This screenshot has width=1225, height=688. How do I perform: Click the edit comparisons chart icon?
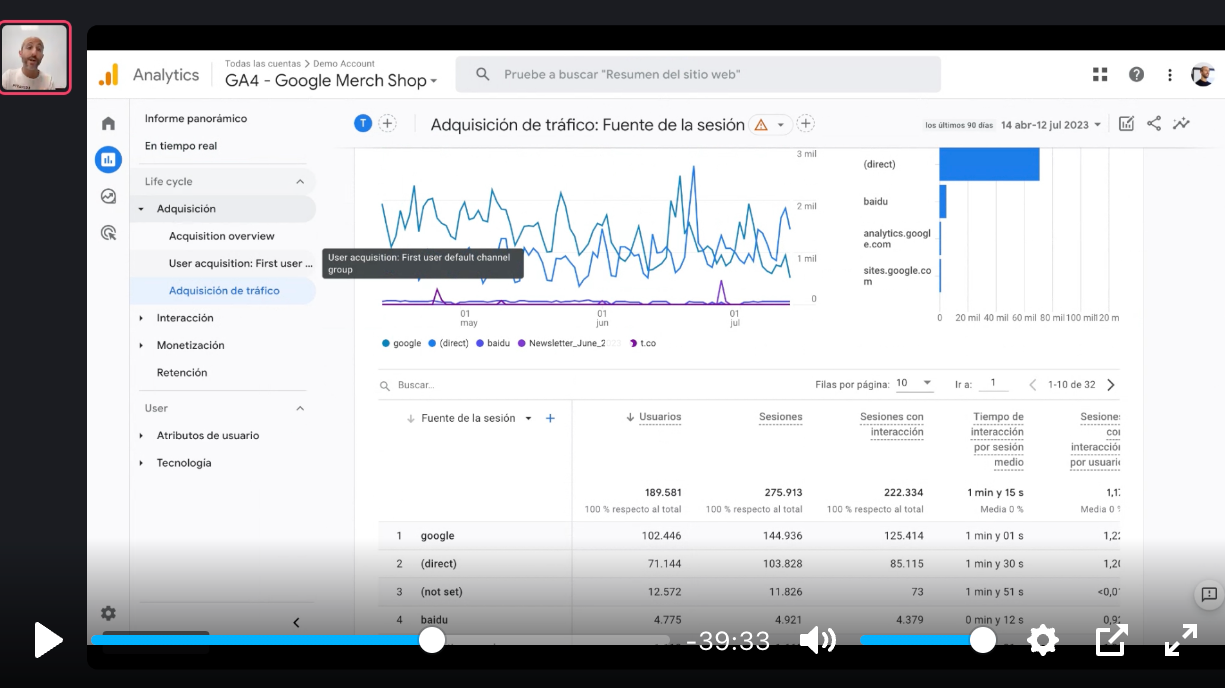pyautogui.click(x=1126, y=124)
